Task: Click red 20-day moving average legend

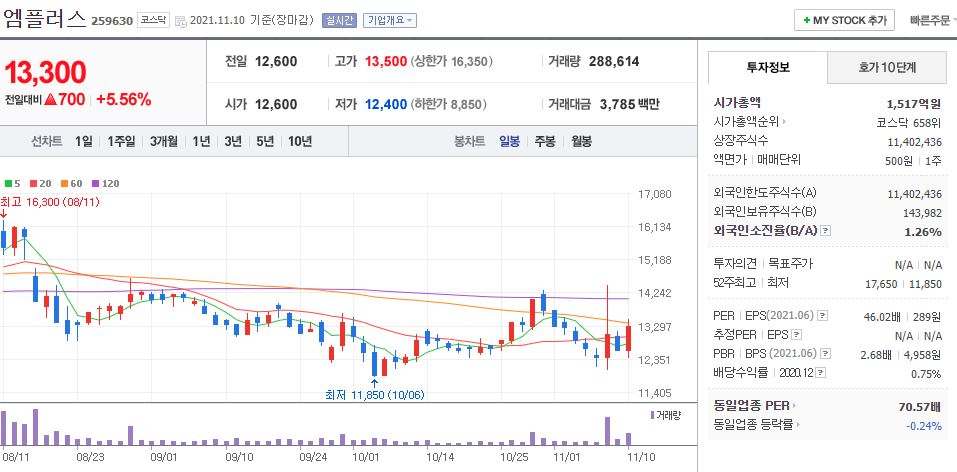Action: point(40,183)
